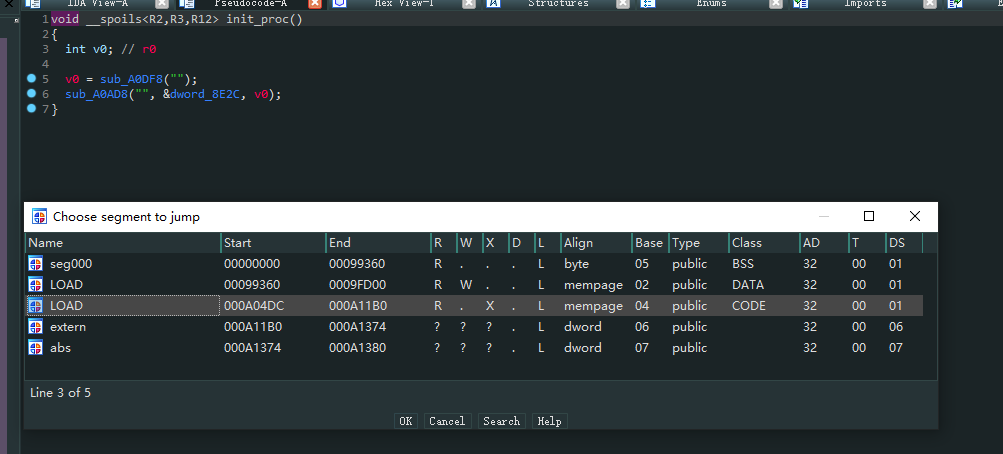The image size is (1003, 454).
Task: Close the IDA View-A tab
Action: click(162, 3)
